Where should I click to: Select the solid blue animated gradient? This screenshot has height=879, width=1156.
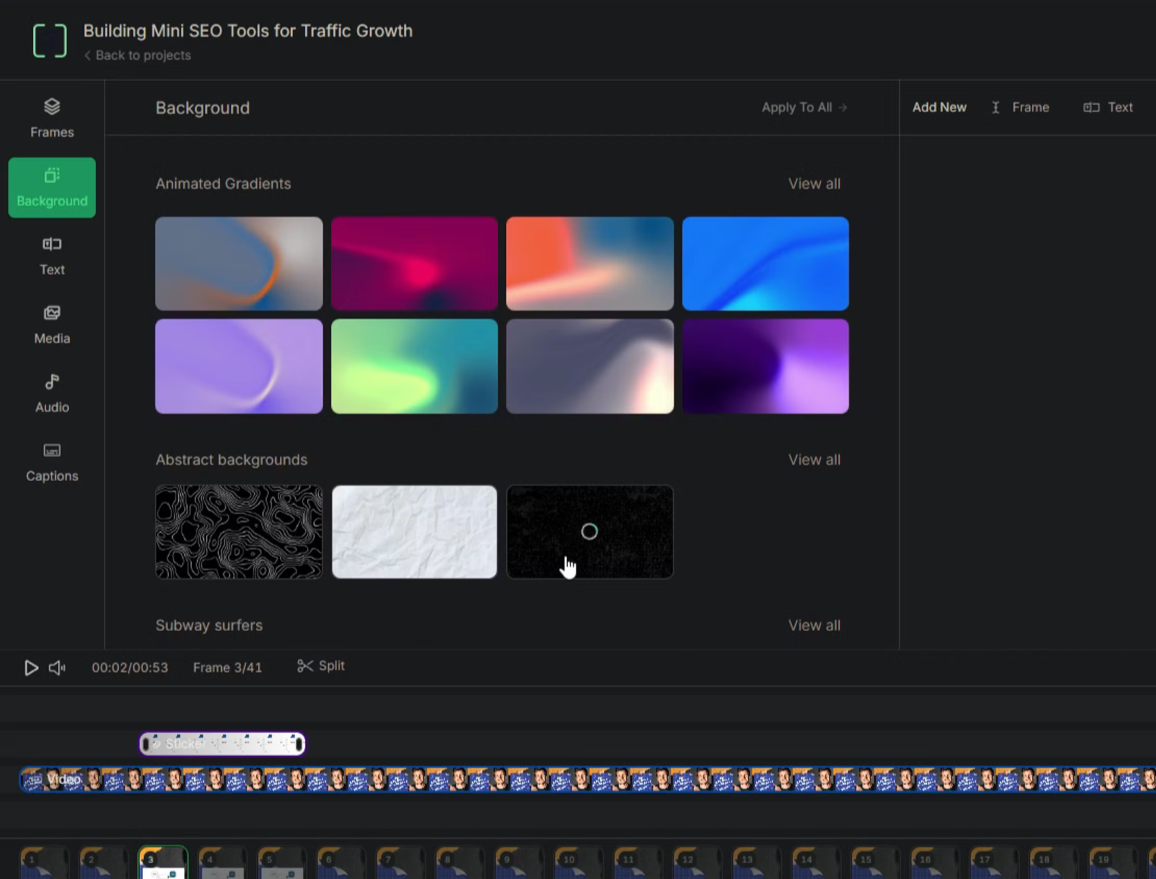765,263
